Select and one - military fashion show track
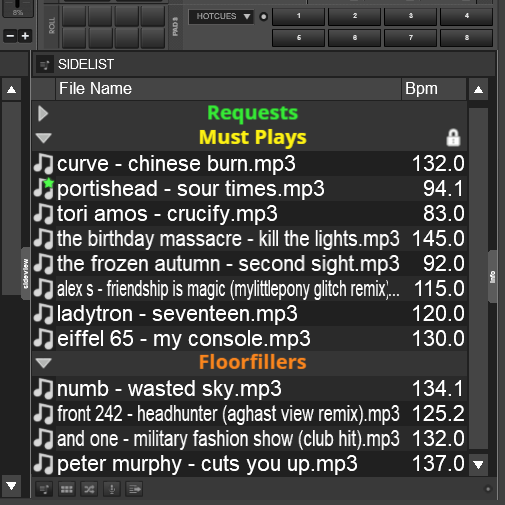Viewport: 505px width, 505px height. click(249, 439)
